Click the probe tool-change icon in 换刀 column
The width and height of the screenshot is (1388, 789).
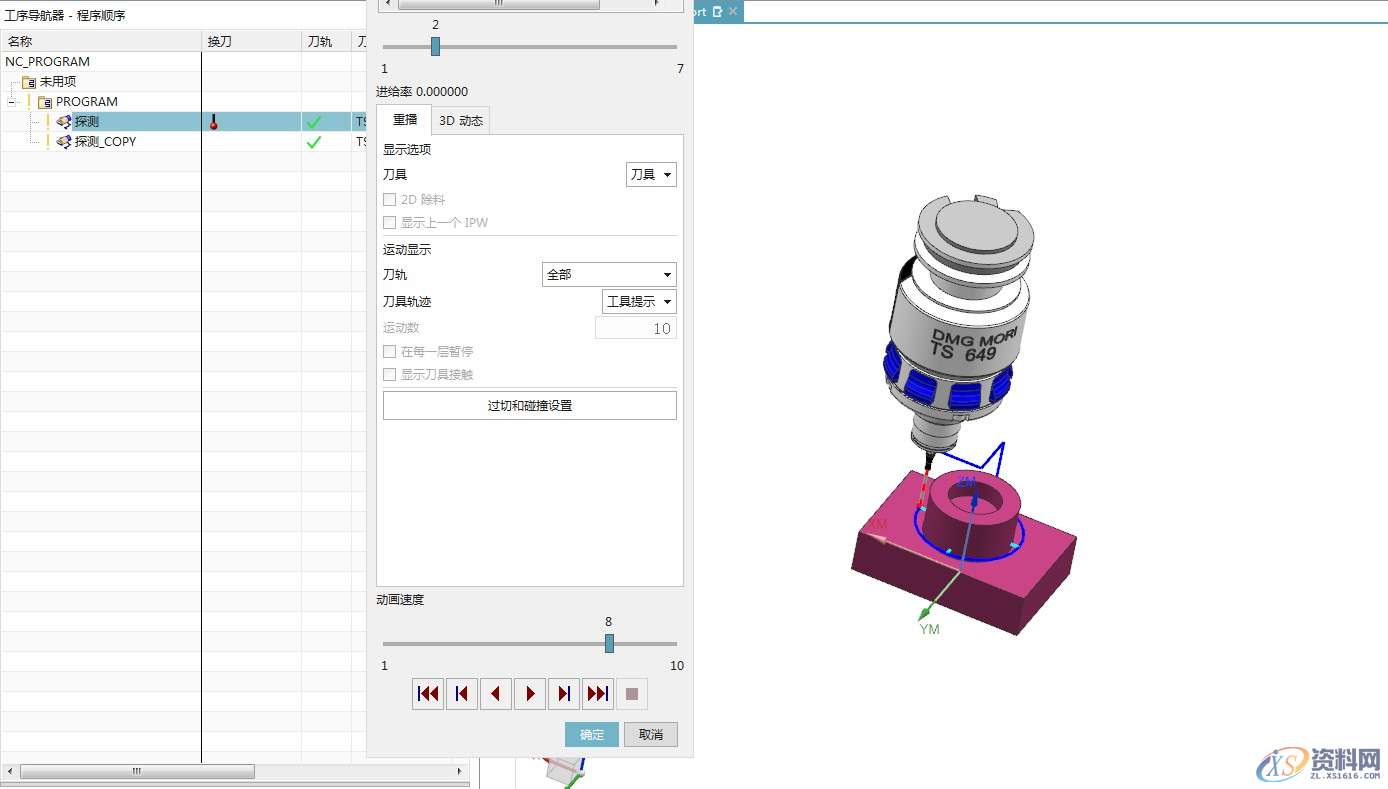(x=213, y=122)
